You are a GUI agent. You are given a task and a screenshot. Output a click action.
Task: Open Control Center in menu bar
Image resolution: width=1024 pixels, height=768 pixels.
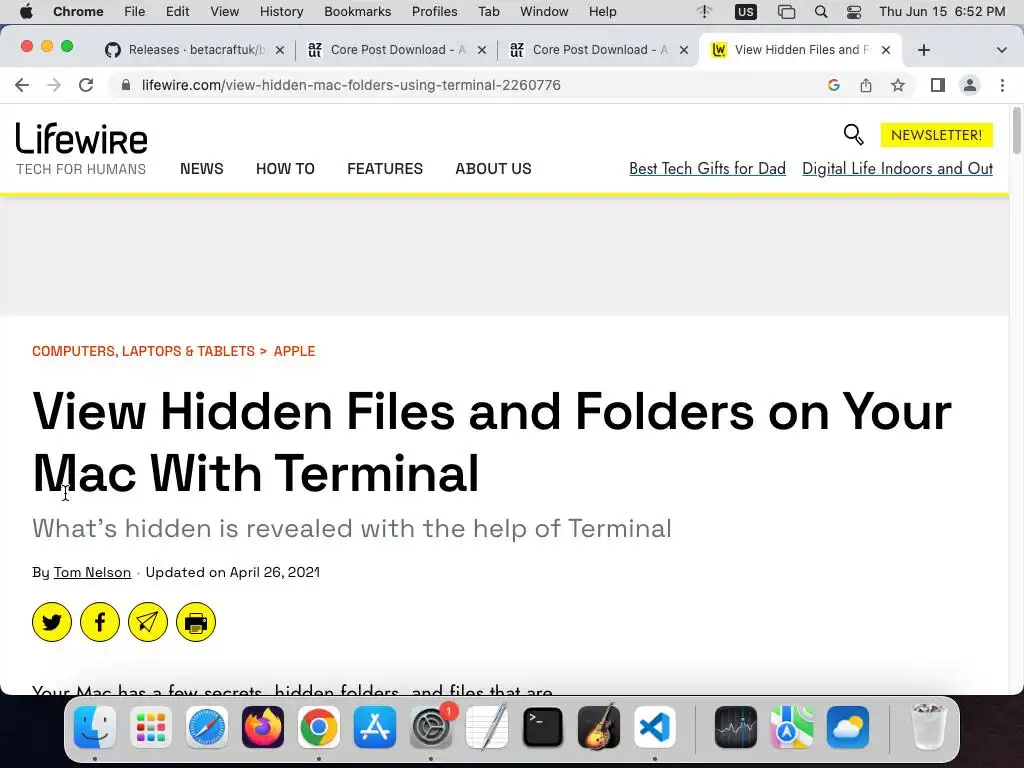854,12
